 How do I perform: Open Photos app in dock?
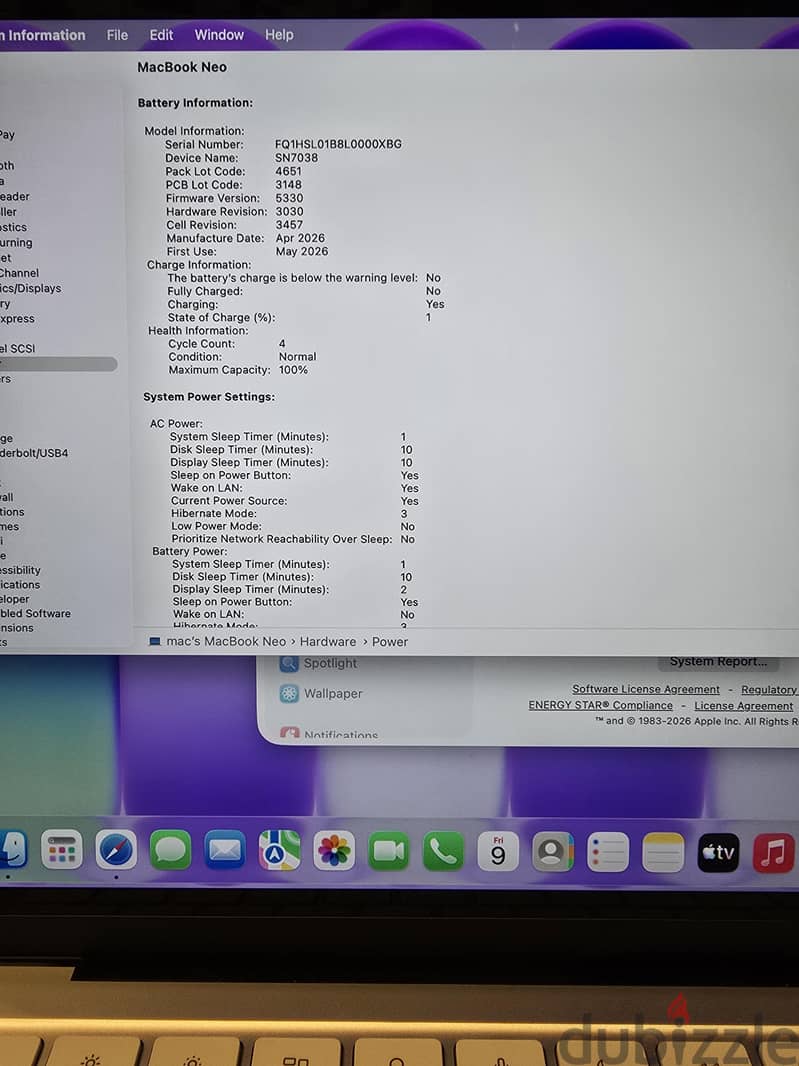click(334, 850)
